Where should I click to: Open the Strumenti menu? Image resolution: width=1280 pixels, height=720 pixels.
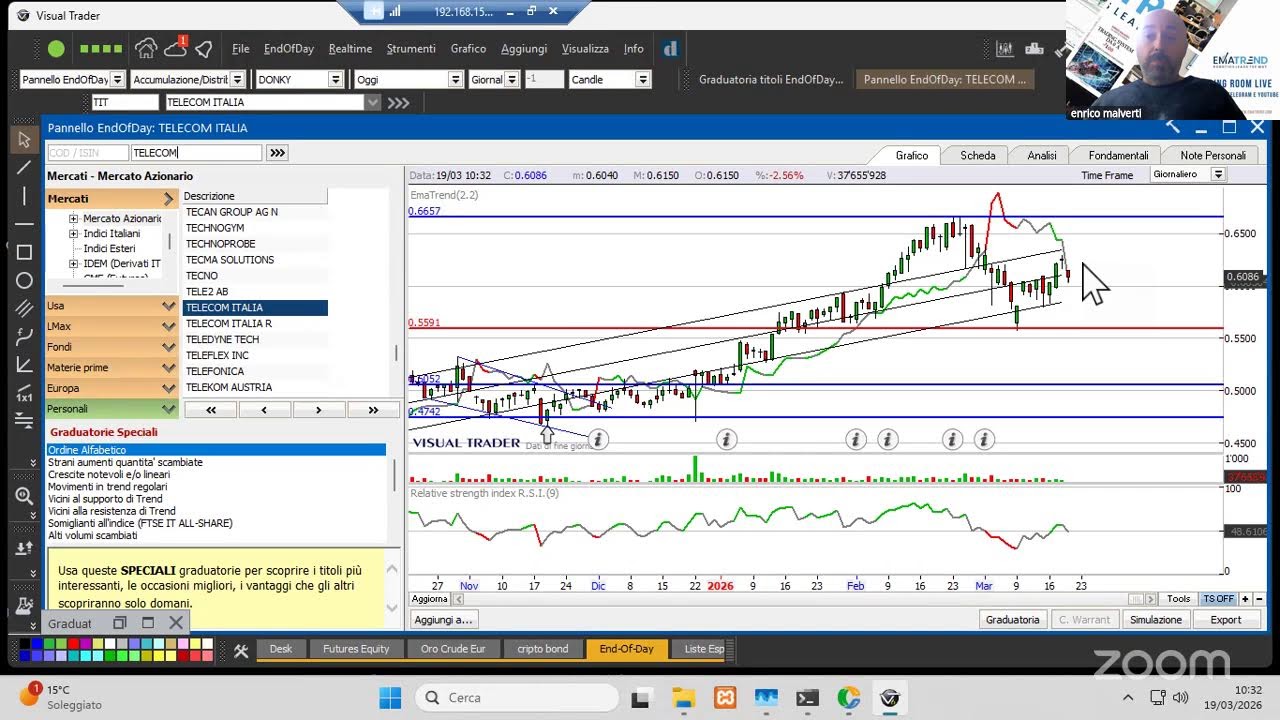411,48
